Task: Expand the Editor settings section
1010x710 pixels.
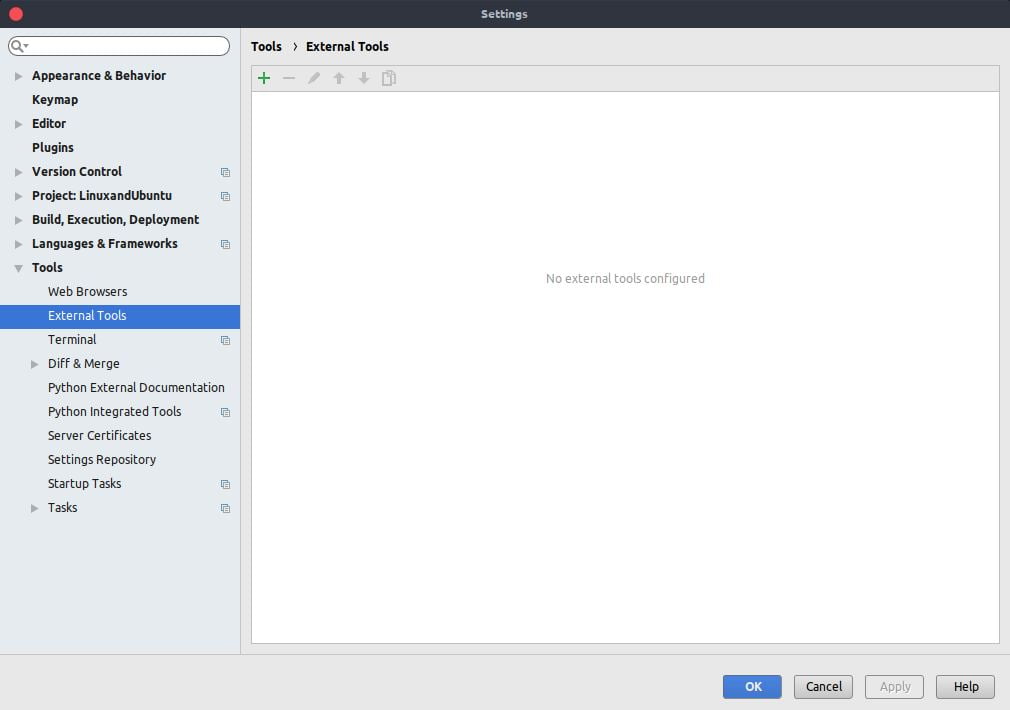Action: 17,123
